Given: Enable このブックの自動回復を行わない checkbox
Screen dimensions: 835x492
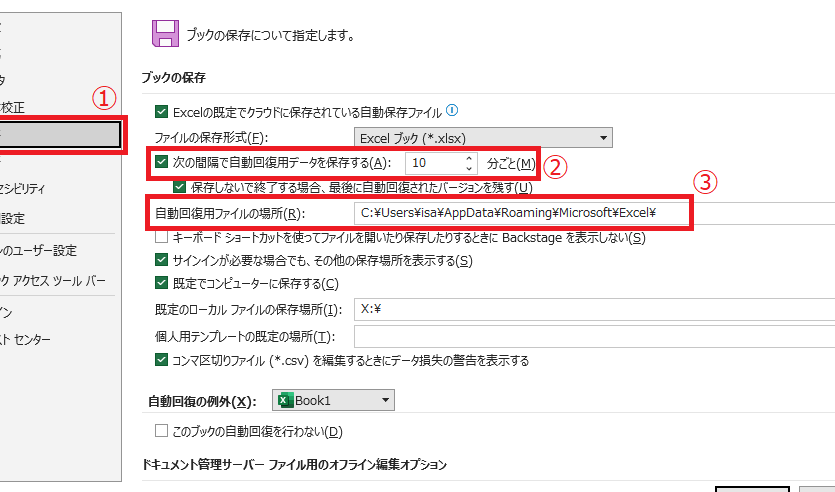Looking at the screenshot, I should 161,430.
